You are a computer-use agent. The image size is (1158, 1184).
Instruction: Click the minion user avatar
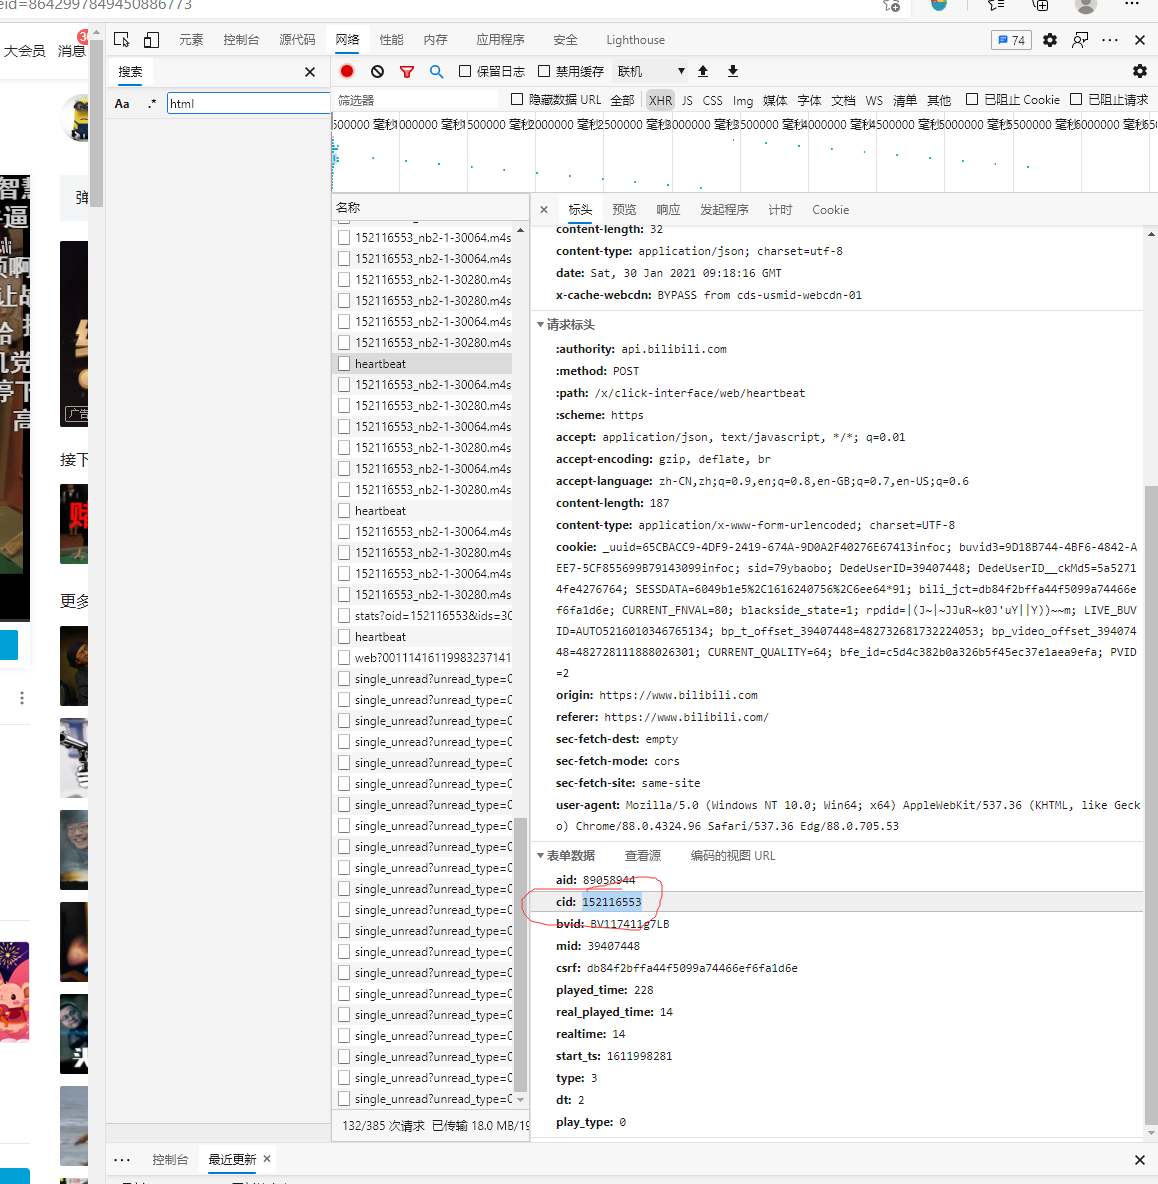75,119
